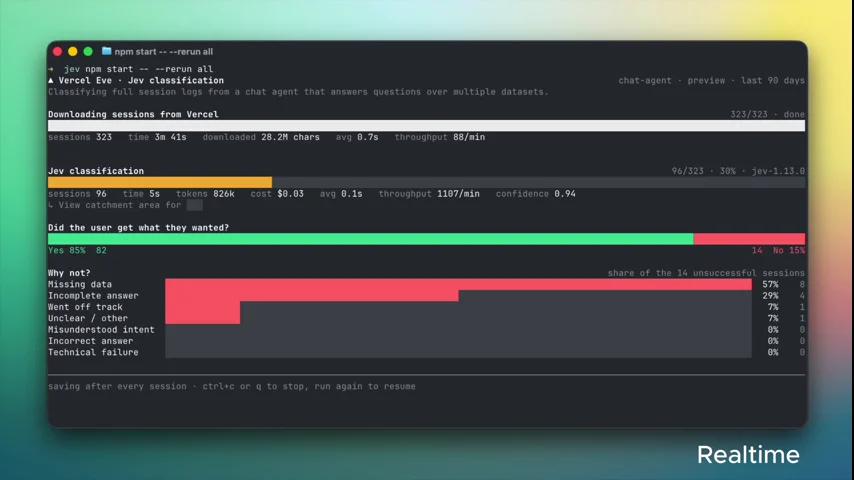Click the 'npm start -- --rerun all' window title
The width and height of the screenshot is (854, 480).
coord(163,52)
